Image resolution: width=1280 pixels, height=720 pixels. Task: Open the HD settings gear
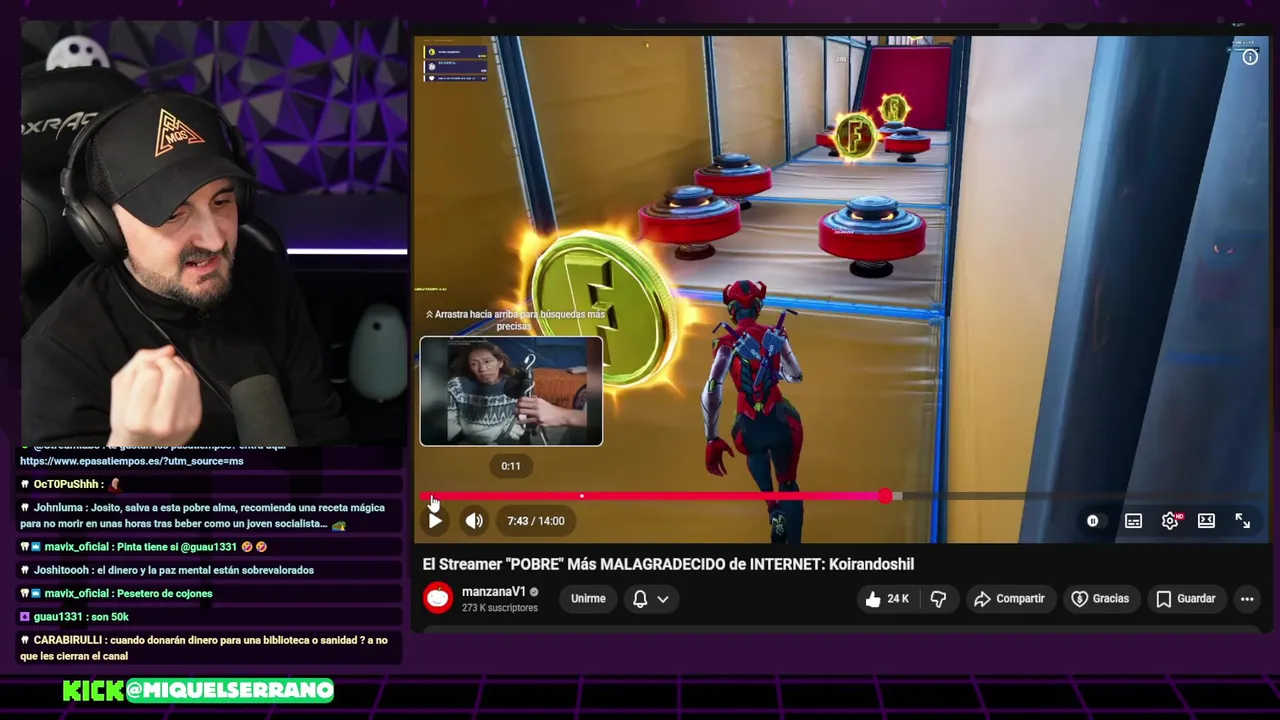click(1170, 521)
